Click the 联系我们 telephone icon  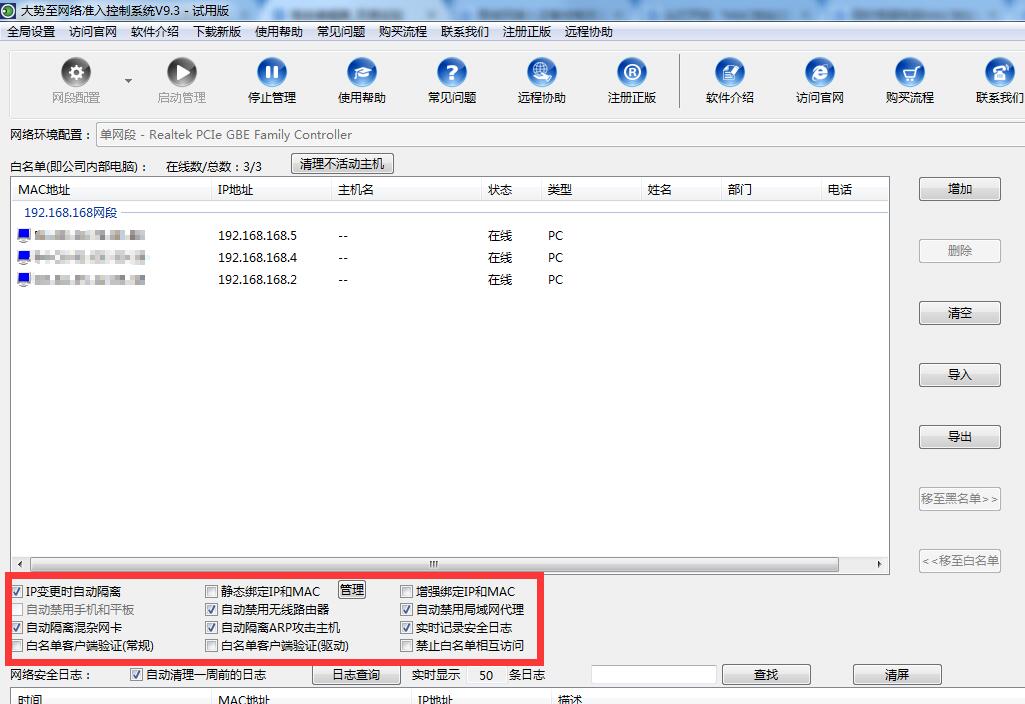[x=1000, y=73]
